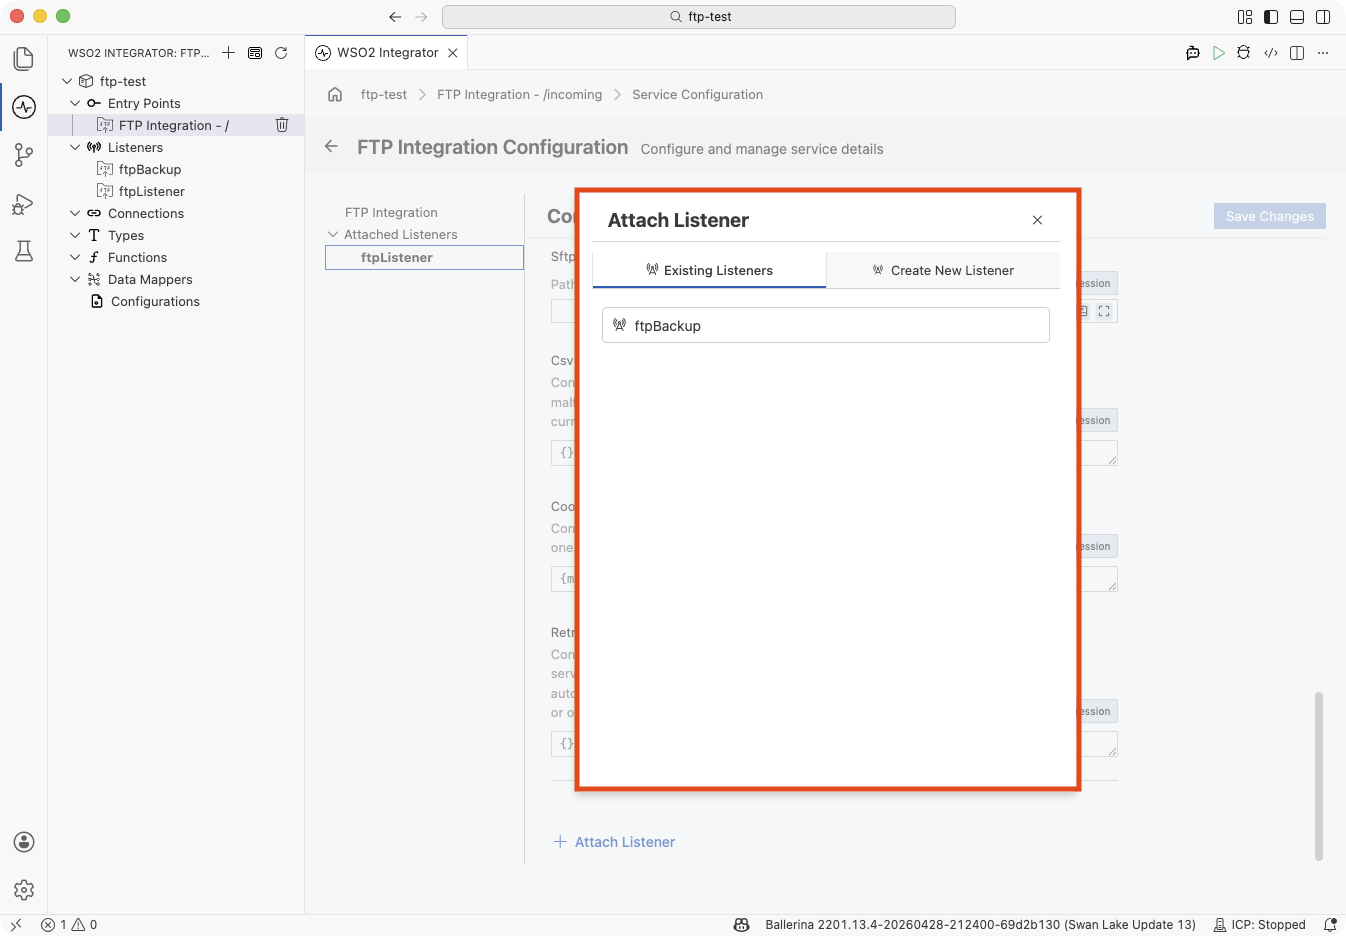Switch to the Create New Listener tab
This screenshot has width=1346, height=936.
943,270
